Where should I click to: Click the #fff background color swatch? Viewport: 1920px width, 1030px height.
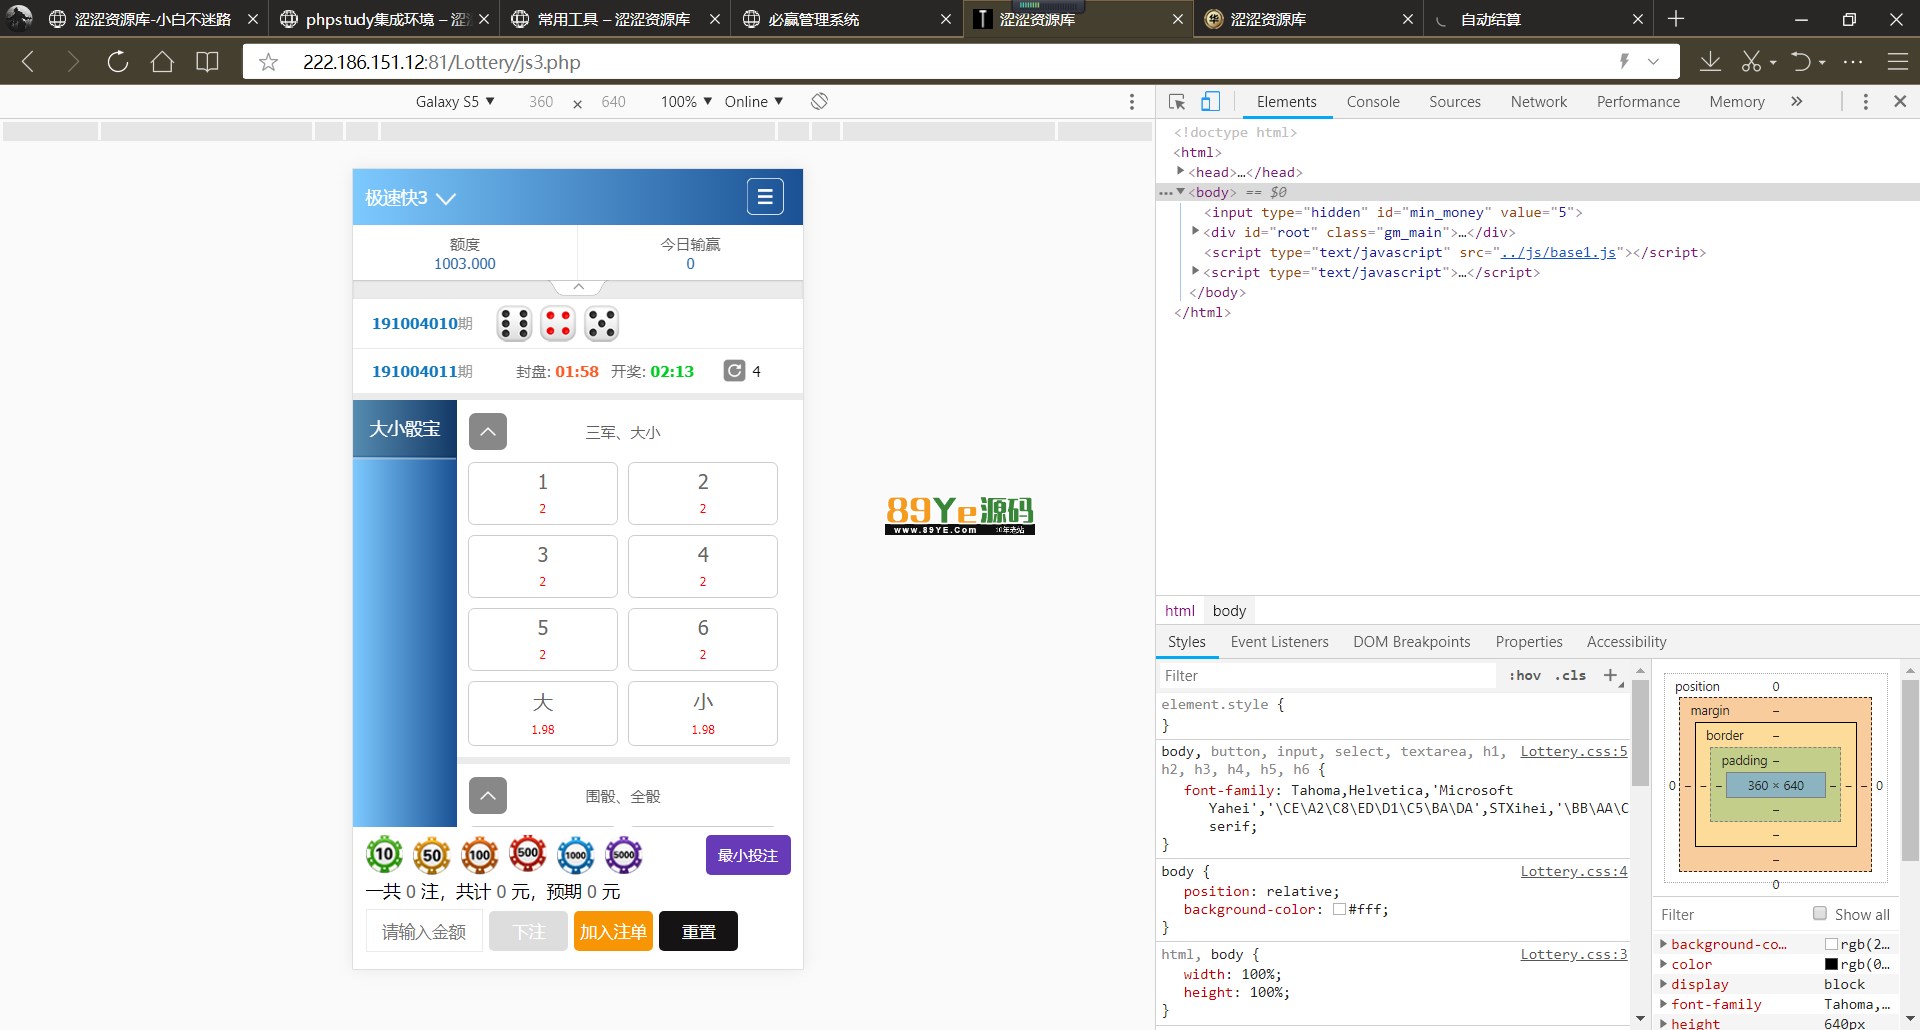point(1339,910)
